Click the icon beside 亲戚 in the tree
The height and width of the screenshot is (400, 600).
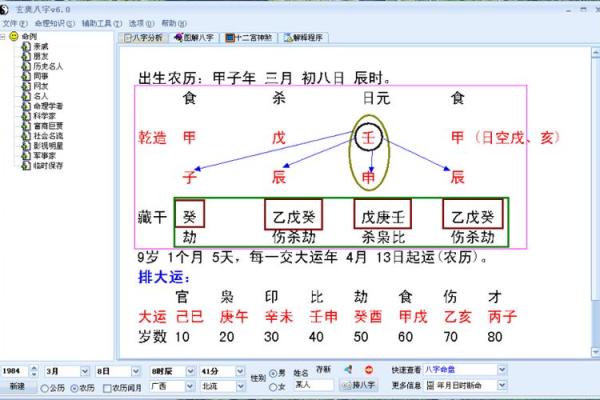click(26, 47)
